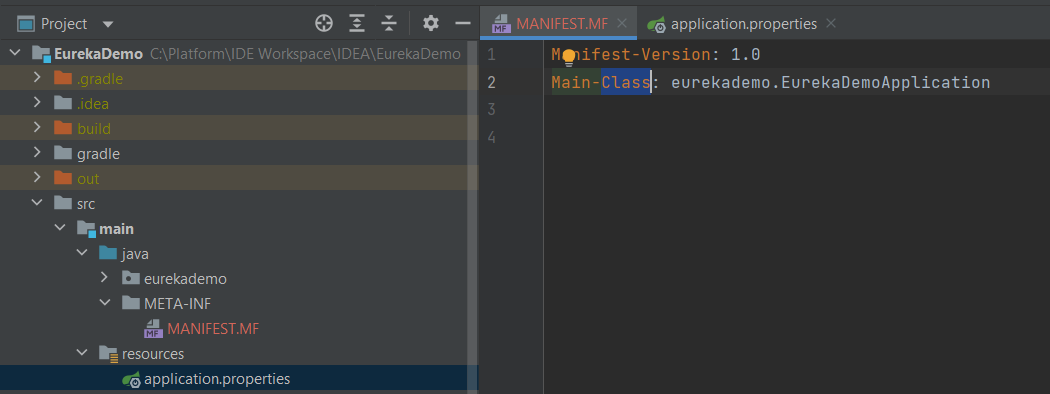This screenshot has width=1050, height=394.
Task: Click the orange out folder icon
Action: pyautogui.click(x=63, y=178)
